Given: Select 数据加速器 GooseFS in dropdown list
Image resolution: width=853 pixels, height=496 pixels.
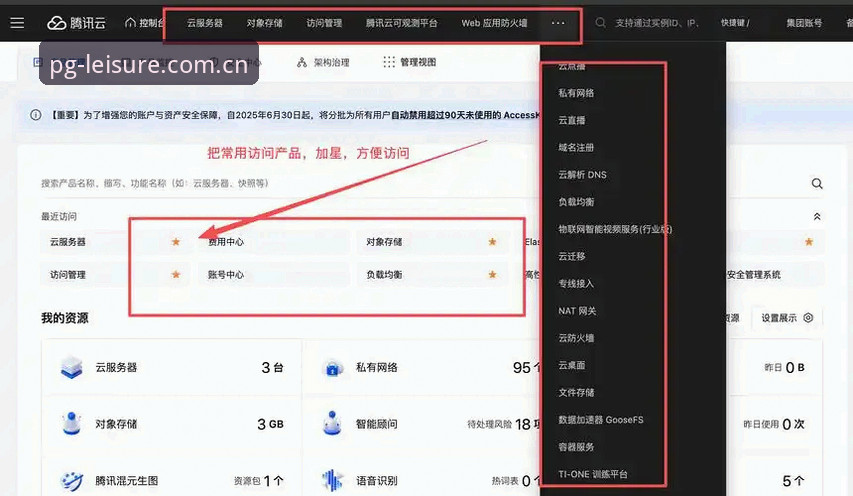Looking at the screenshot, I should (x=601, y=419).
